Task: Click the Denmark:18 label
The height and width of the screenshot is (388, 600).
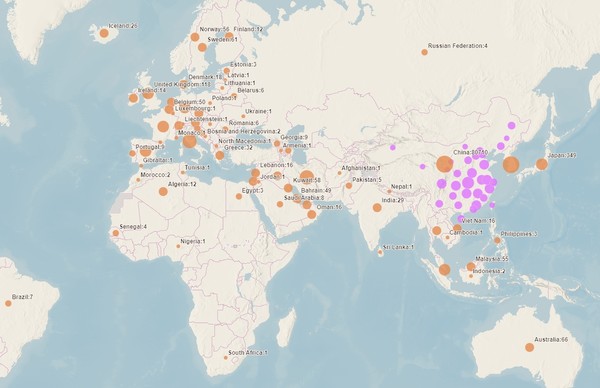Action: (205, 77)
